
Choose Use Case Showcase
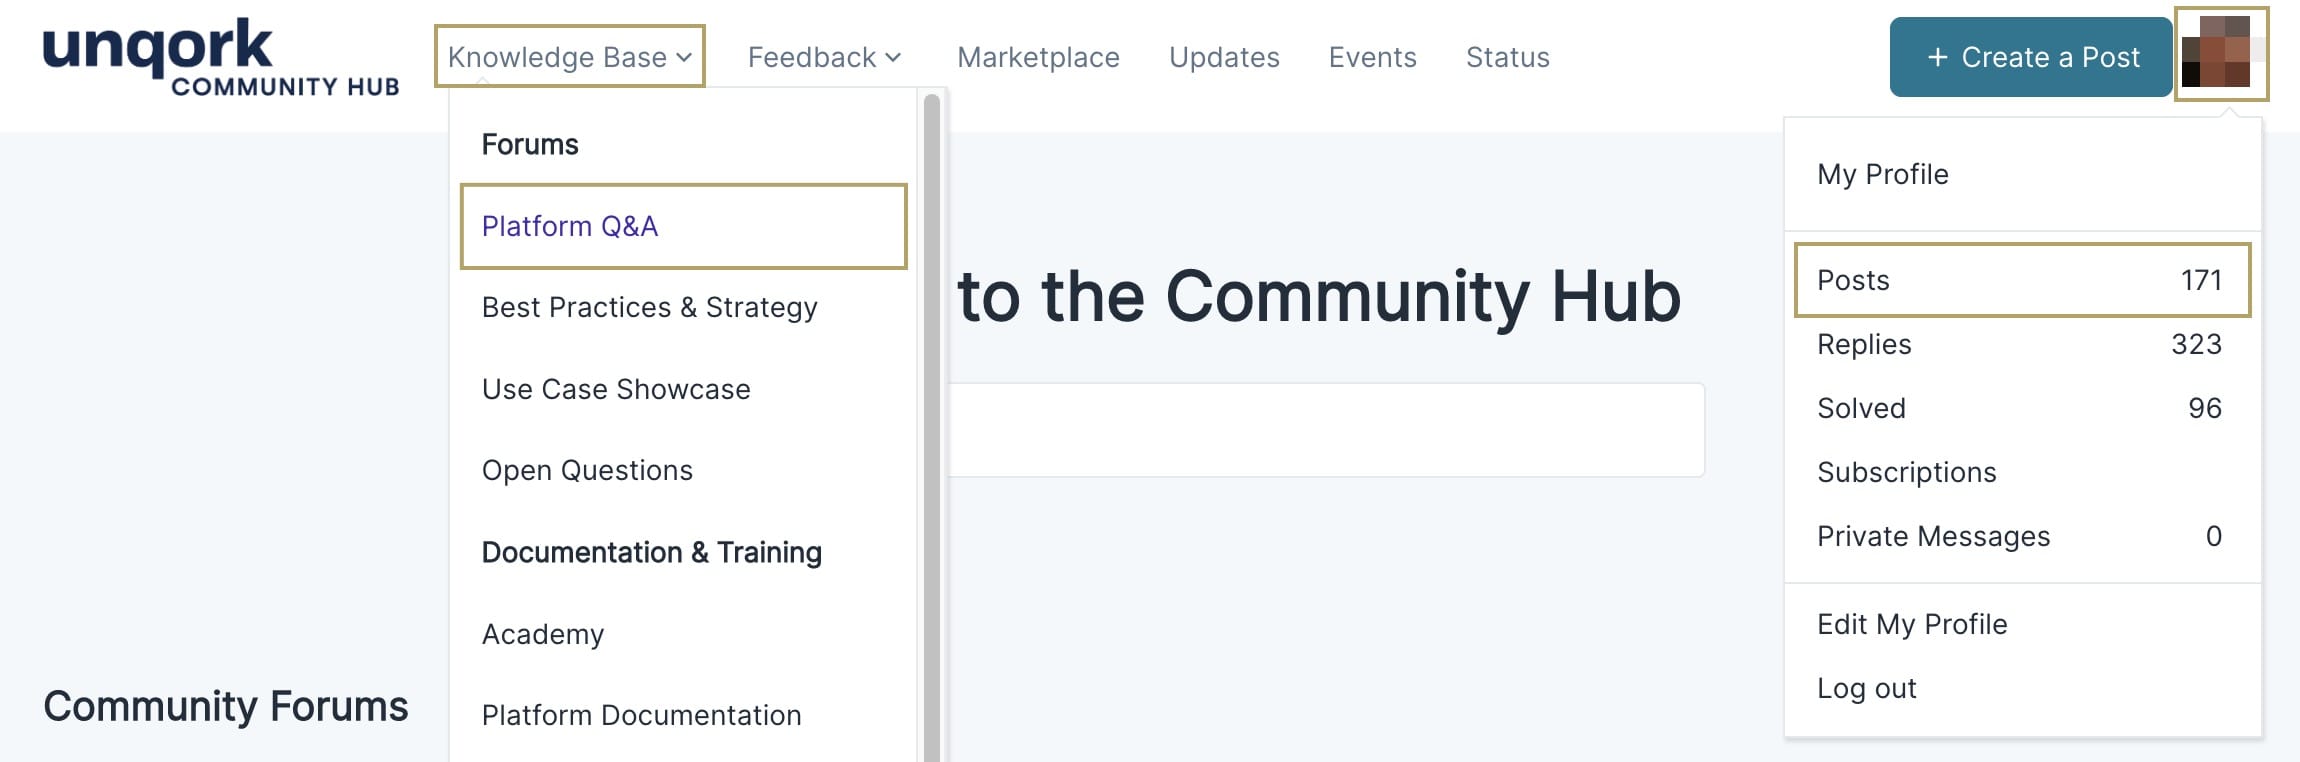tap(616, 389)
